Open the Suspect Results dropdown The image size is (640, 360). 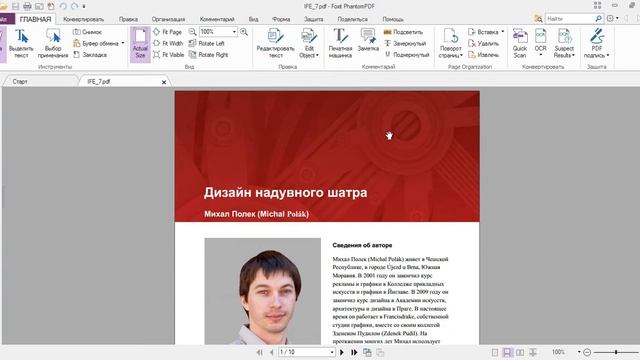click(564, 43)
